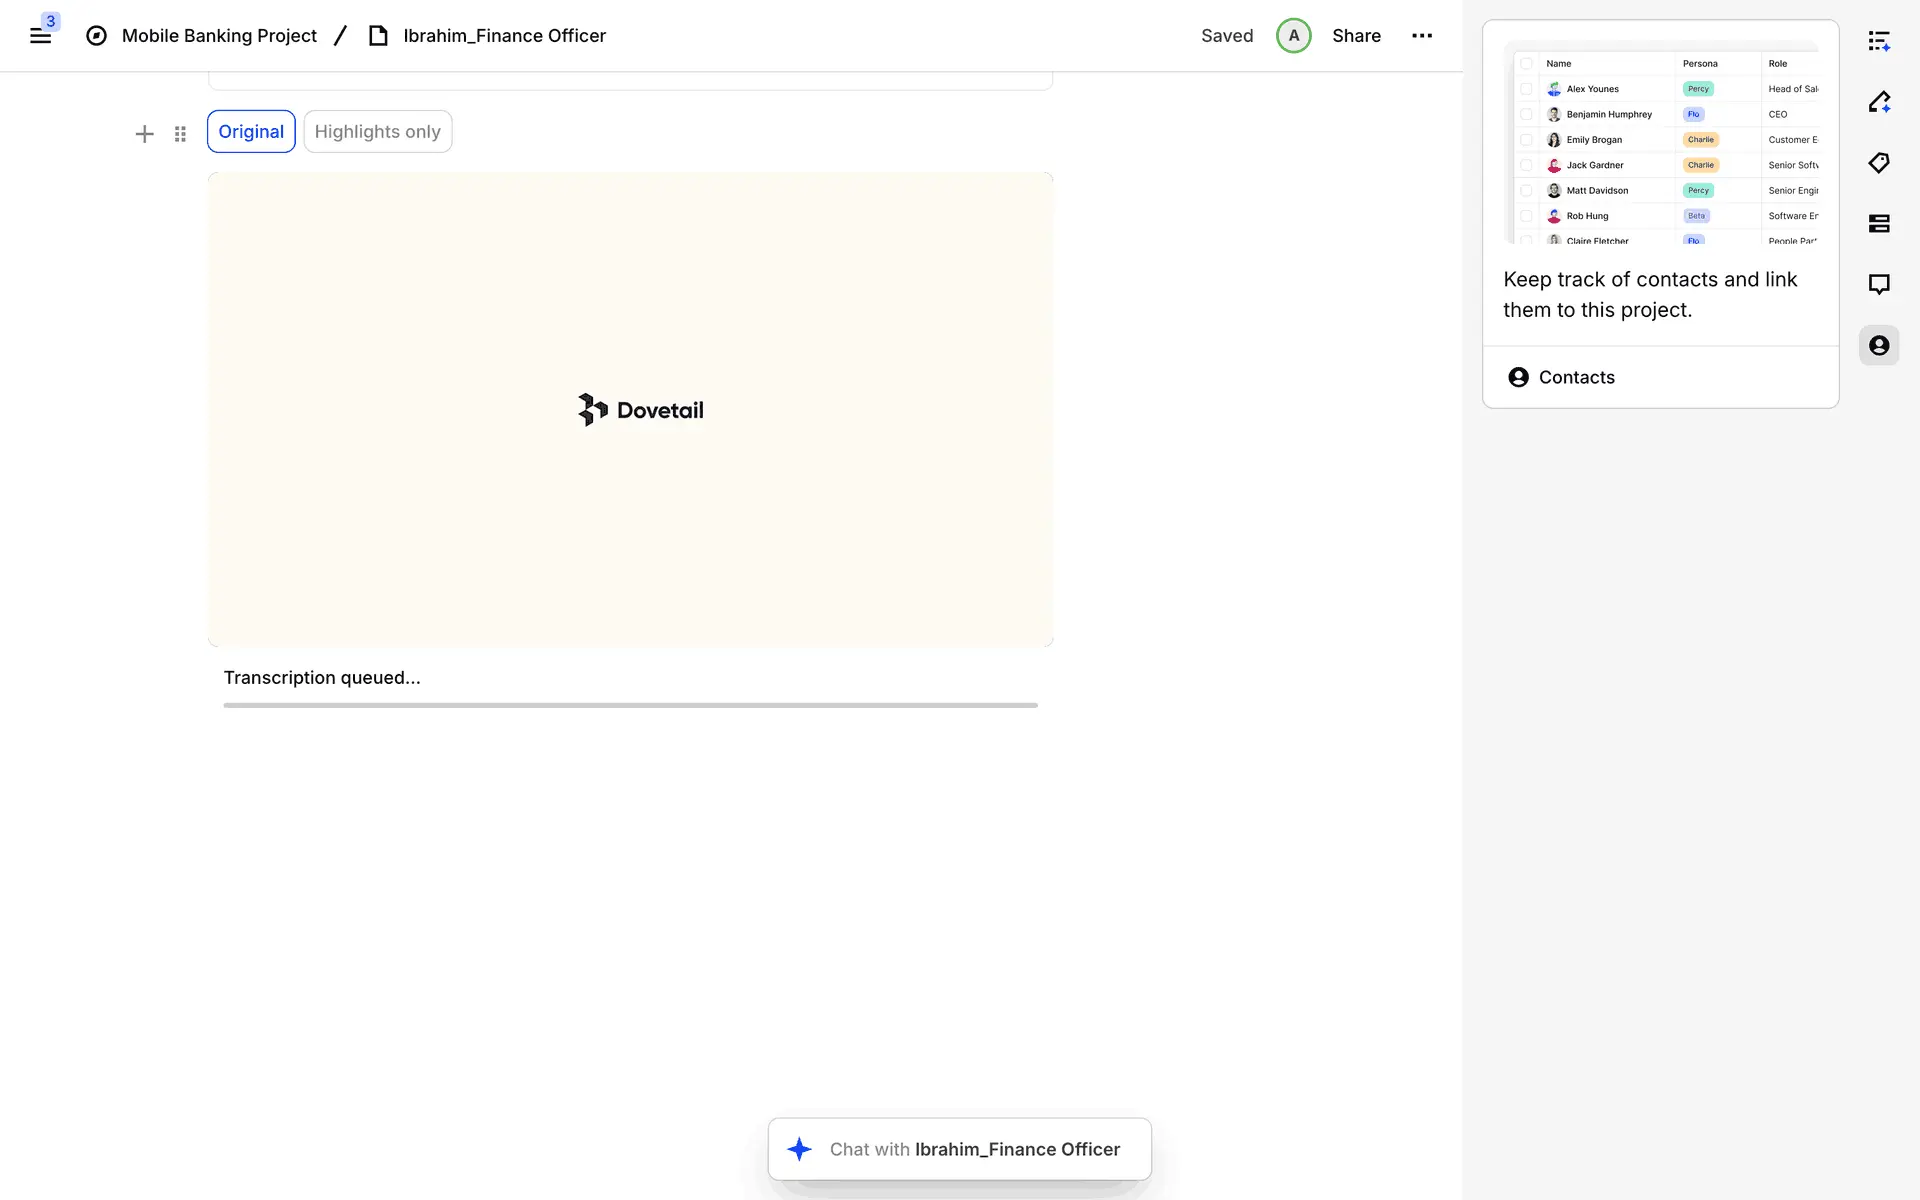Click the transcription progress bar
This screenshot has width=1920, height=1200.
pos(630,705)
